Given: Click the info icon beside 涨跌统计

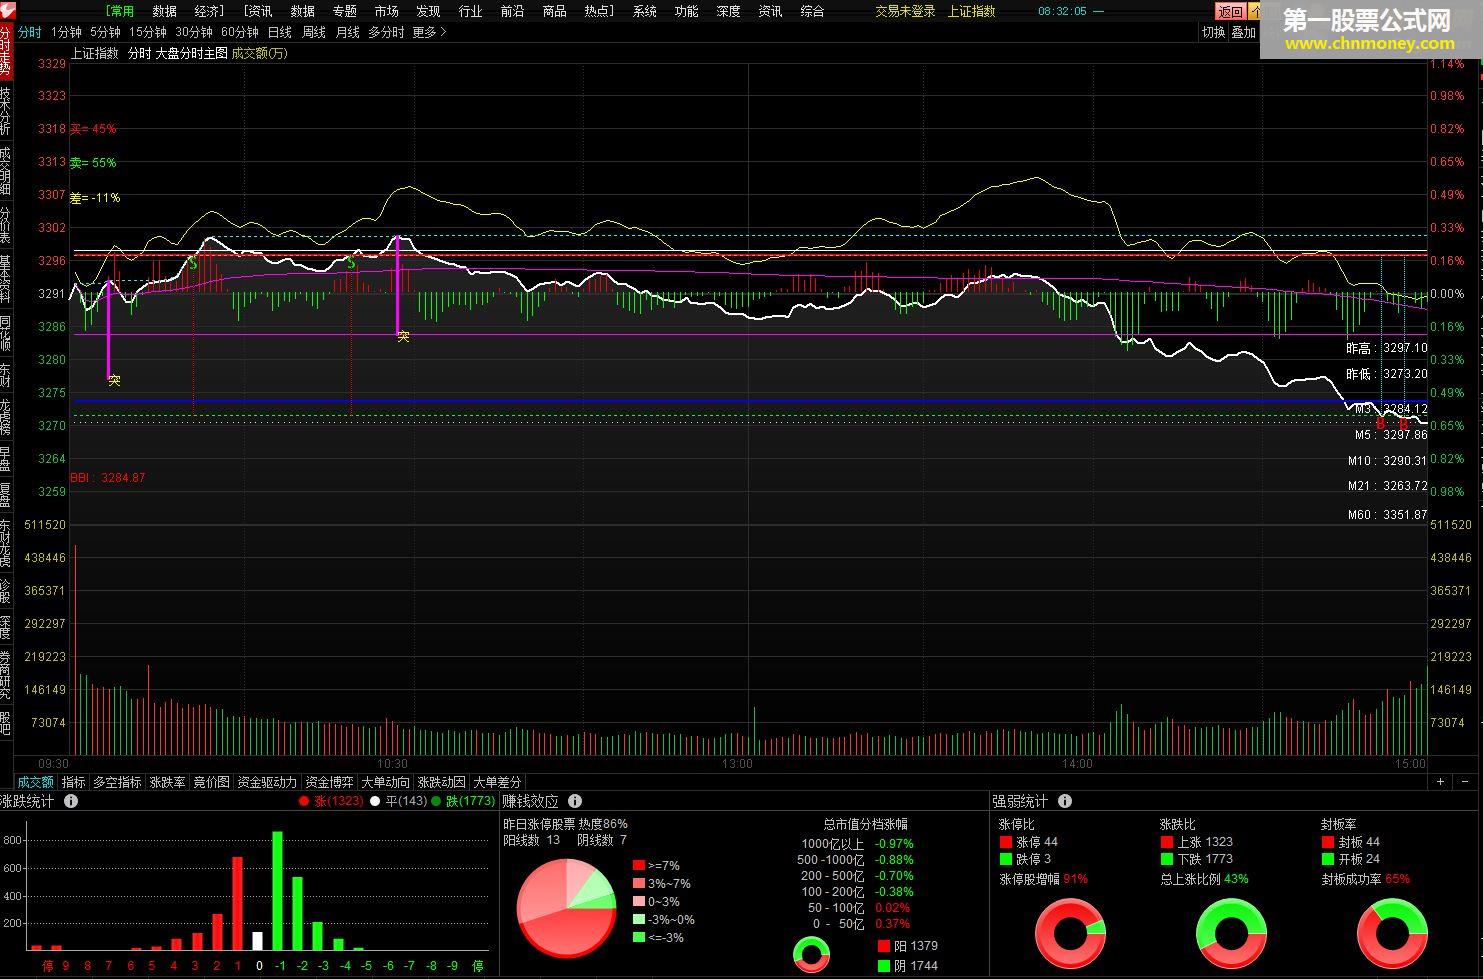Looking at the screenshot, I should tap(71, 801).
